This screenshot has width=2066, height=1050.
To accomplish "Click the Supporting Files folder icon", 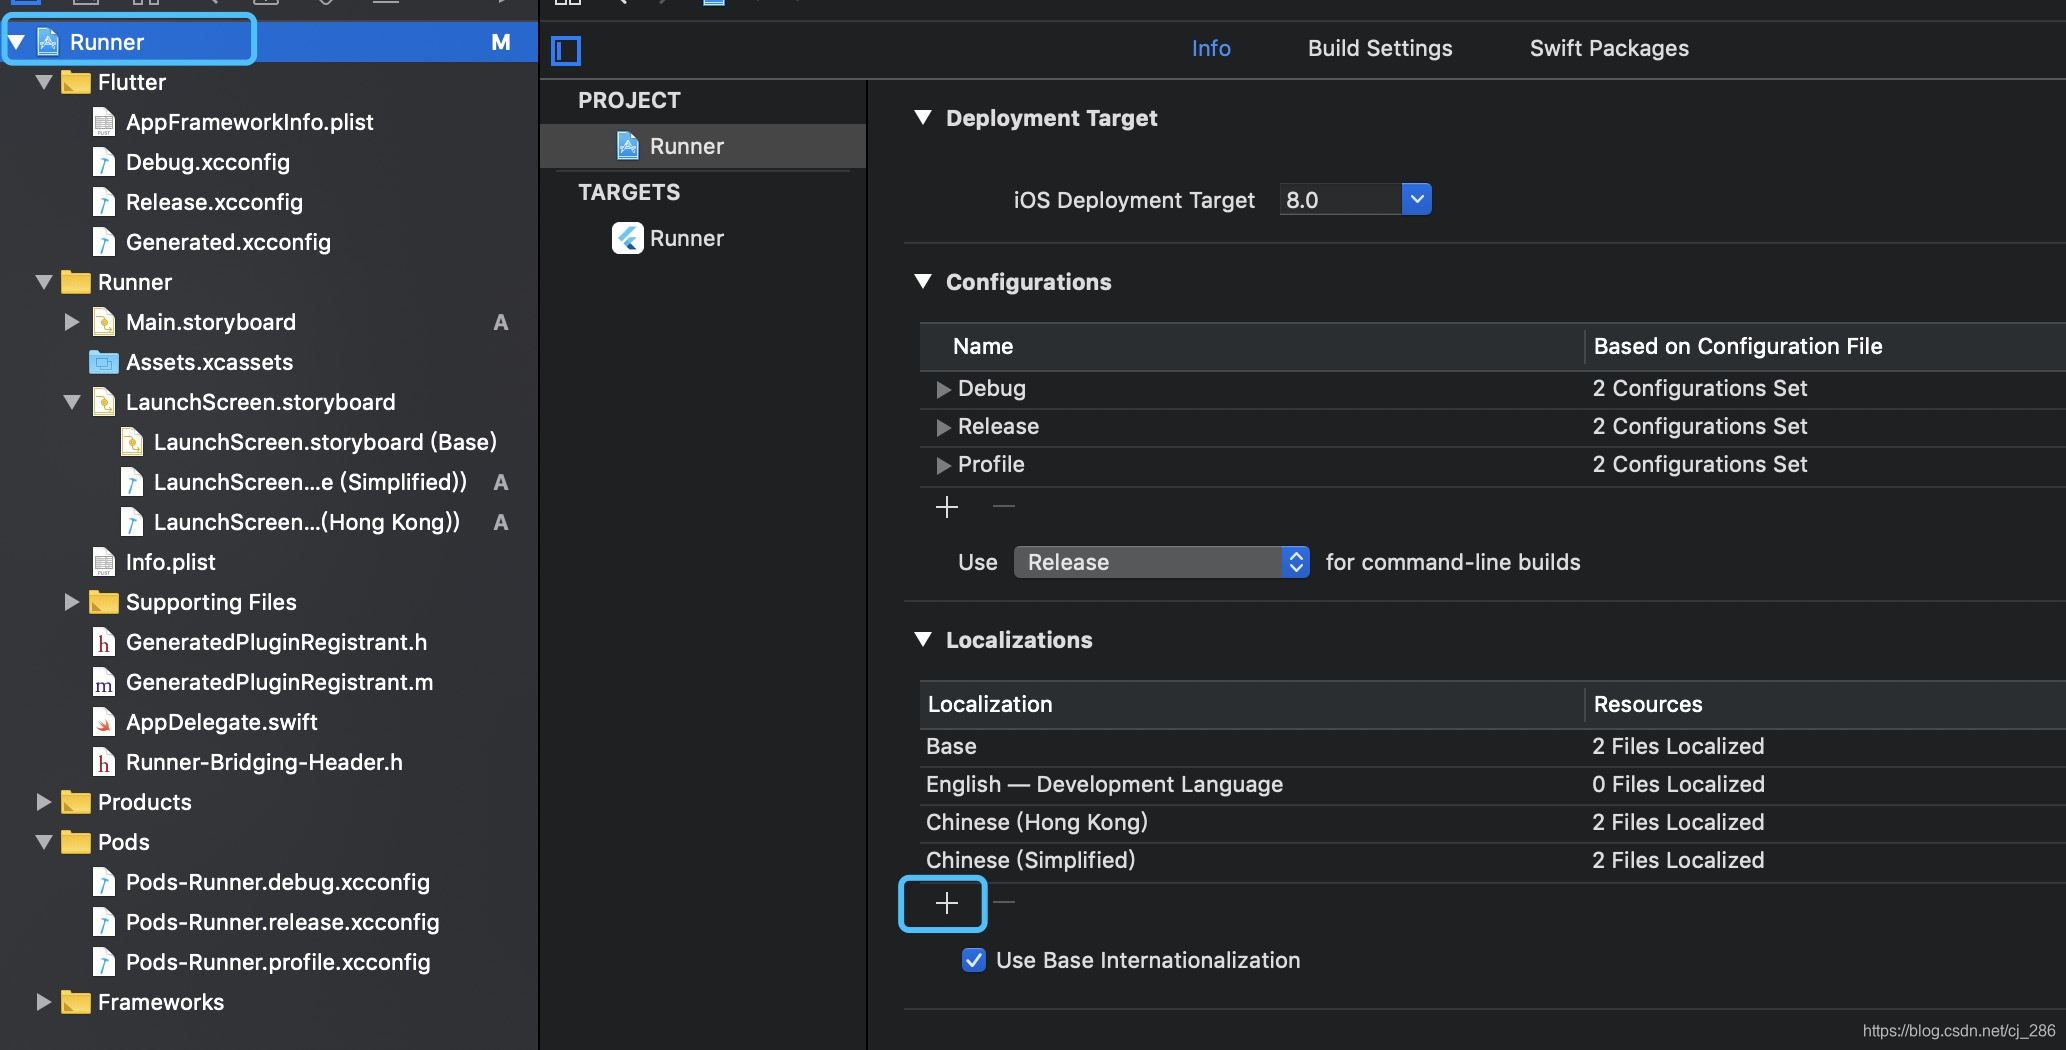I will point(104,602).
